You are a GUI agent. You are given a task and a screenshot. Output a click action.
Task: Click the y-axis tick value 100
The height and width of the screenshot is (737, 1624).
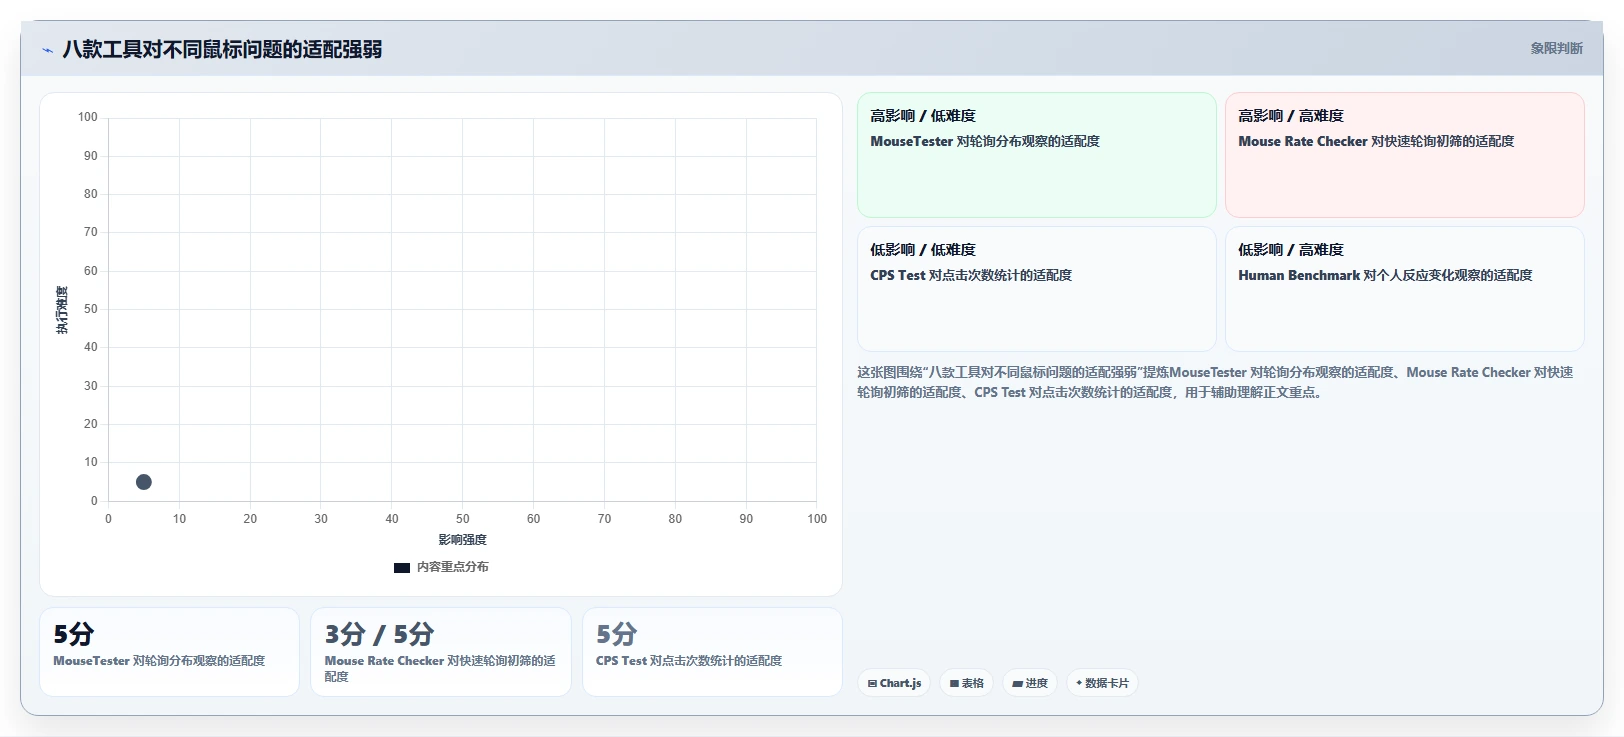point(88,117)
